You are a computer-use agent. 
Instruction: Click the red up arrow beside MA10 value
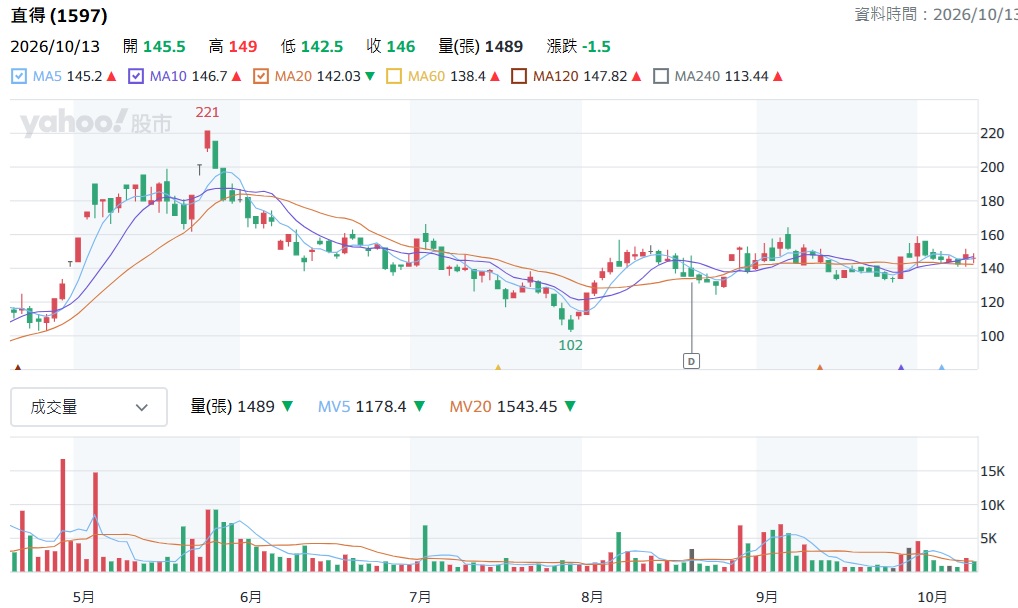[x=236, y=77]
